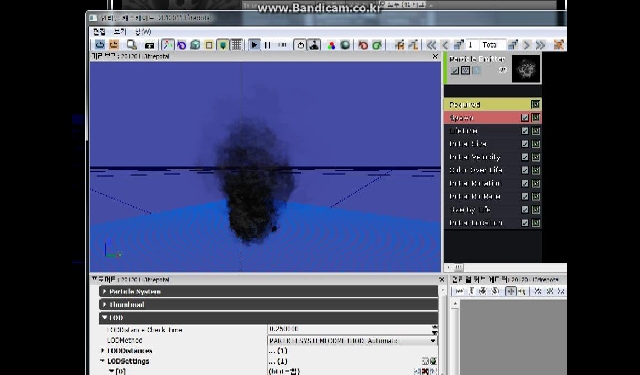Toggle the Color Over Life checkbox
Viewport: 640px width, 375px height.
point(525,170)
